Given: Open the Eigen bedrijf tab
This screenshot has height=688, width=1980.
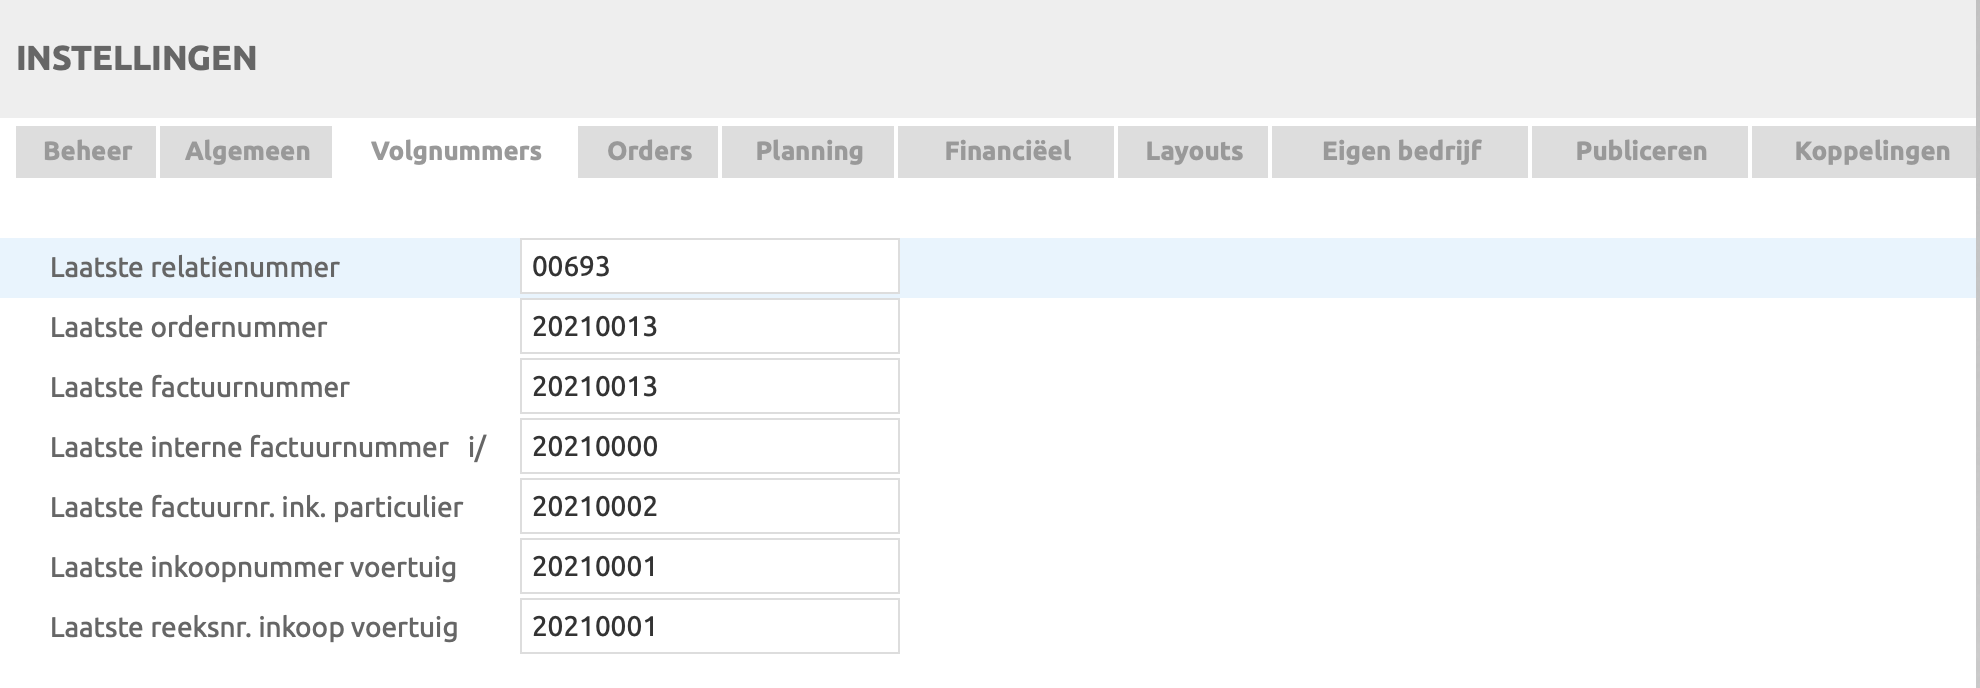Looking at the screenshot, I should [1401, 151].
